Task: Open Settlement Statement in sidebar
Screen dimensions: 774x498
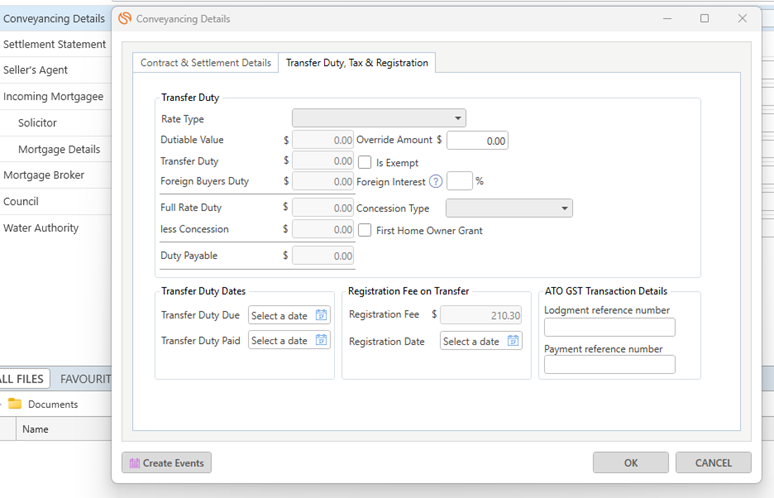Action: tap(55, 44)
